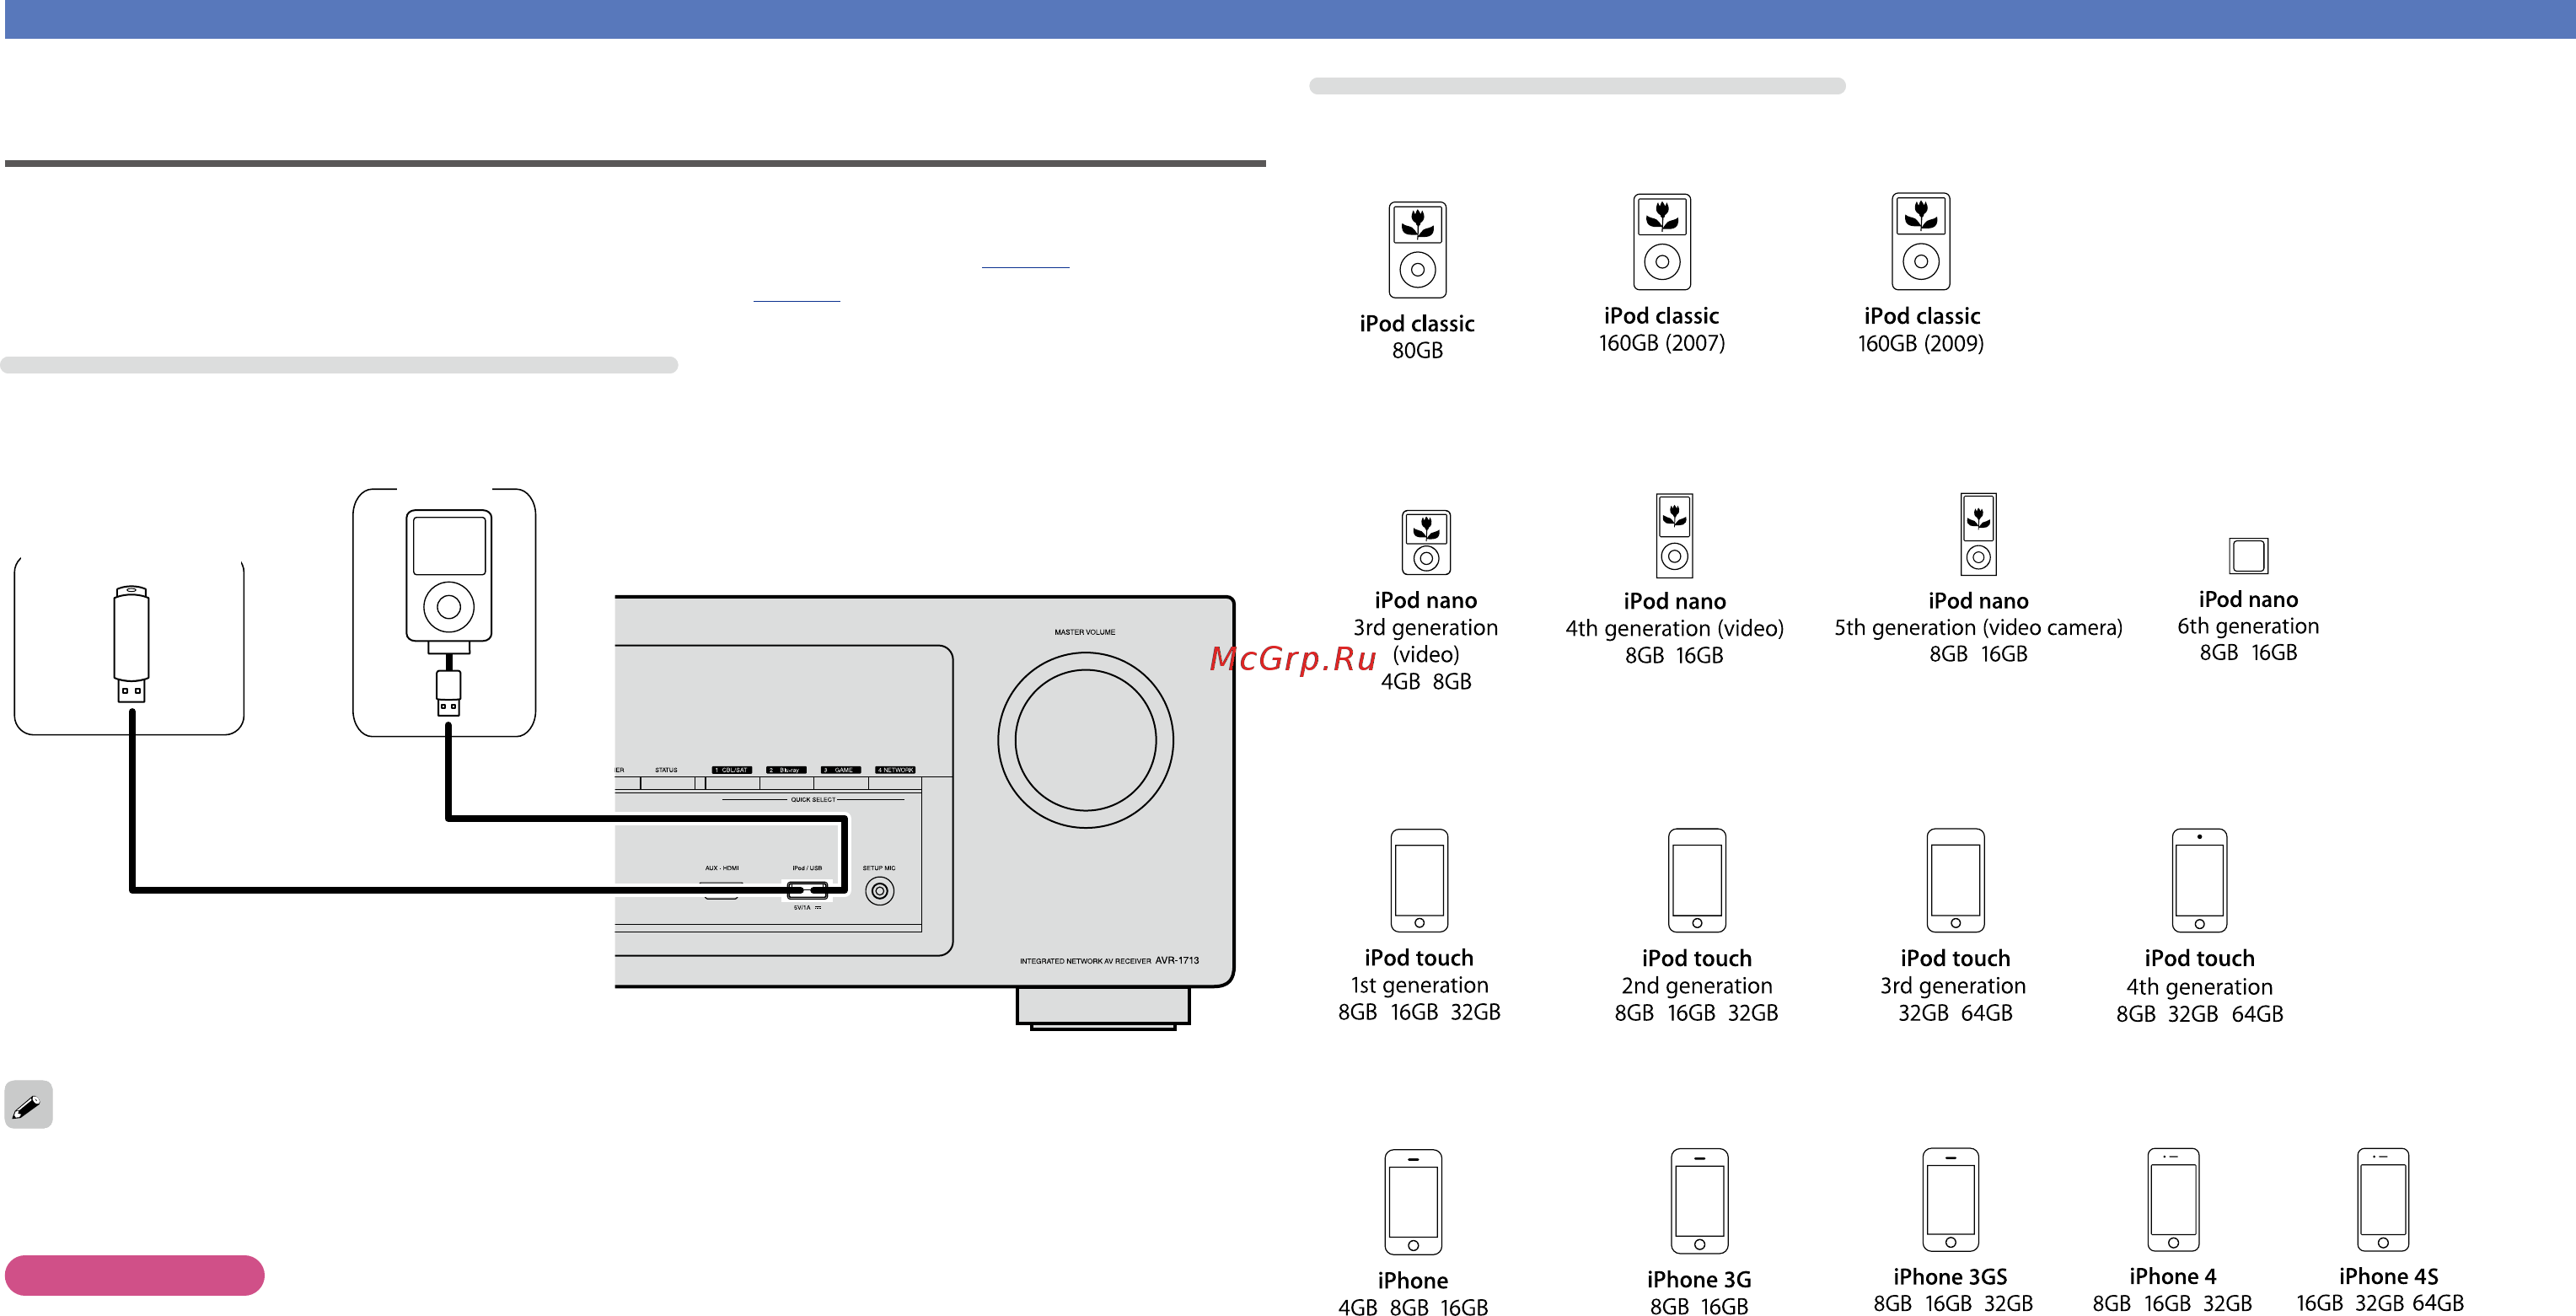Click the "iPod touch 4th generation" label
2576x1316 pixels.
(x=2199, y=985)
